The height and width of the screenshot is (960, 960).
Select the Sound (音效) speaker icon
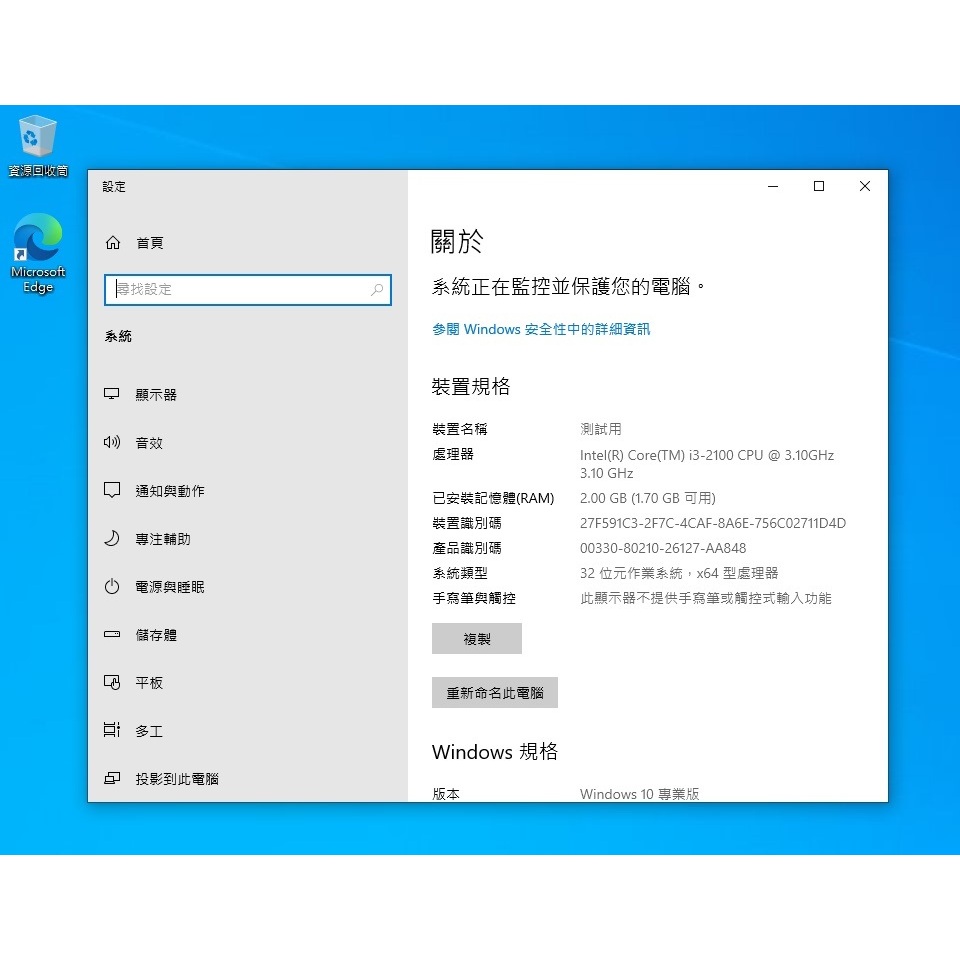[x=112, y=443]
